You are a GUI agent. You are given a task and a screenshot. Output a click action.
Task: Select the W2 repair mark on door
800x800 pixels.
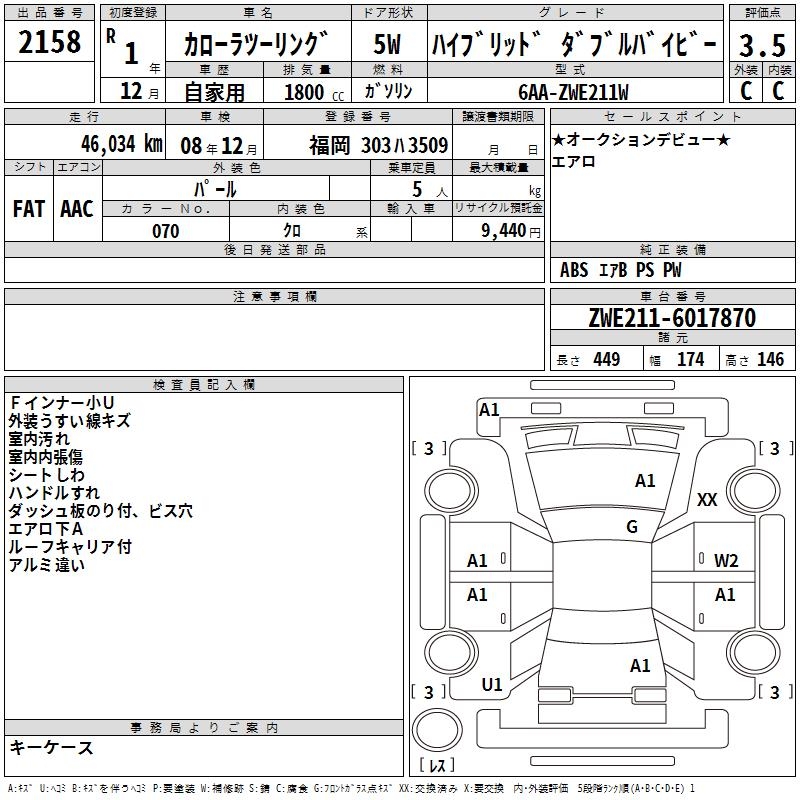click(726, 561)
